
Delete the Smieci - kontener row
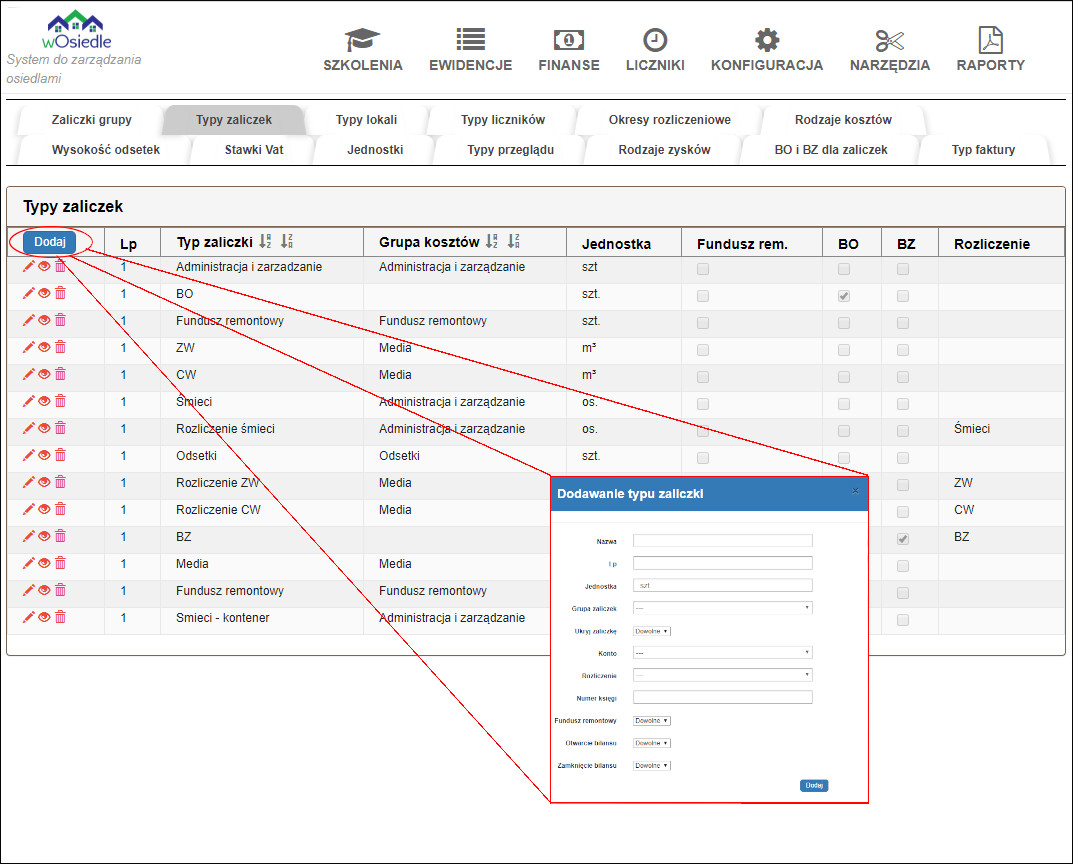[x=60, y=617]
